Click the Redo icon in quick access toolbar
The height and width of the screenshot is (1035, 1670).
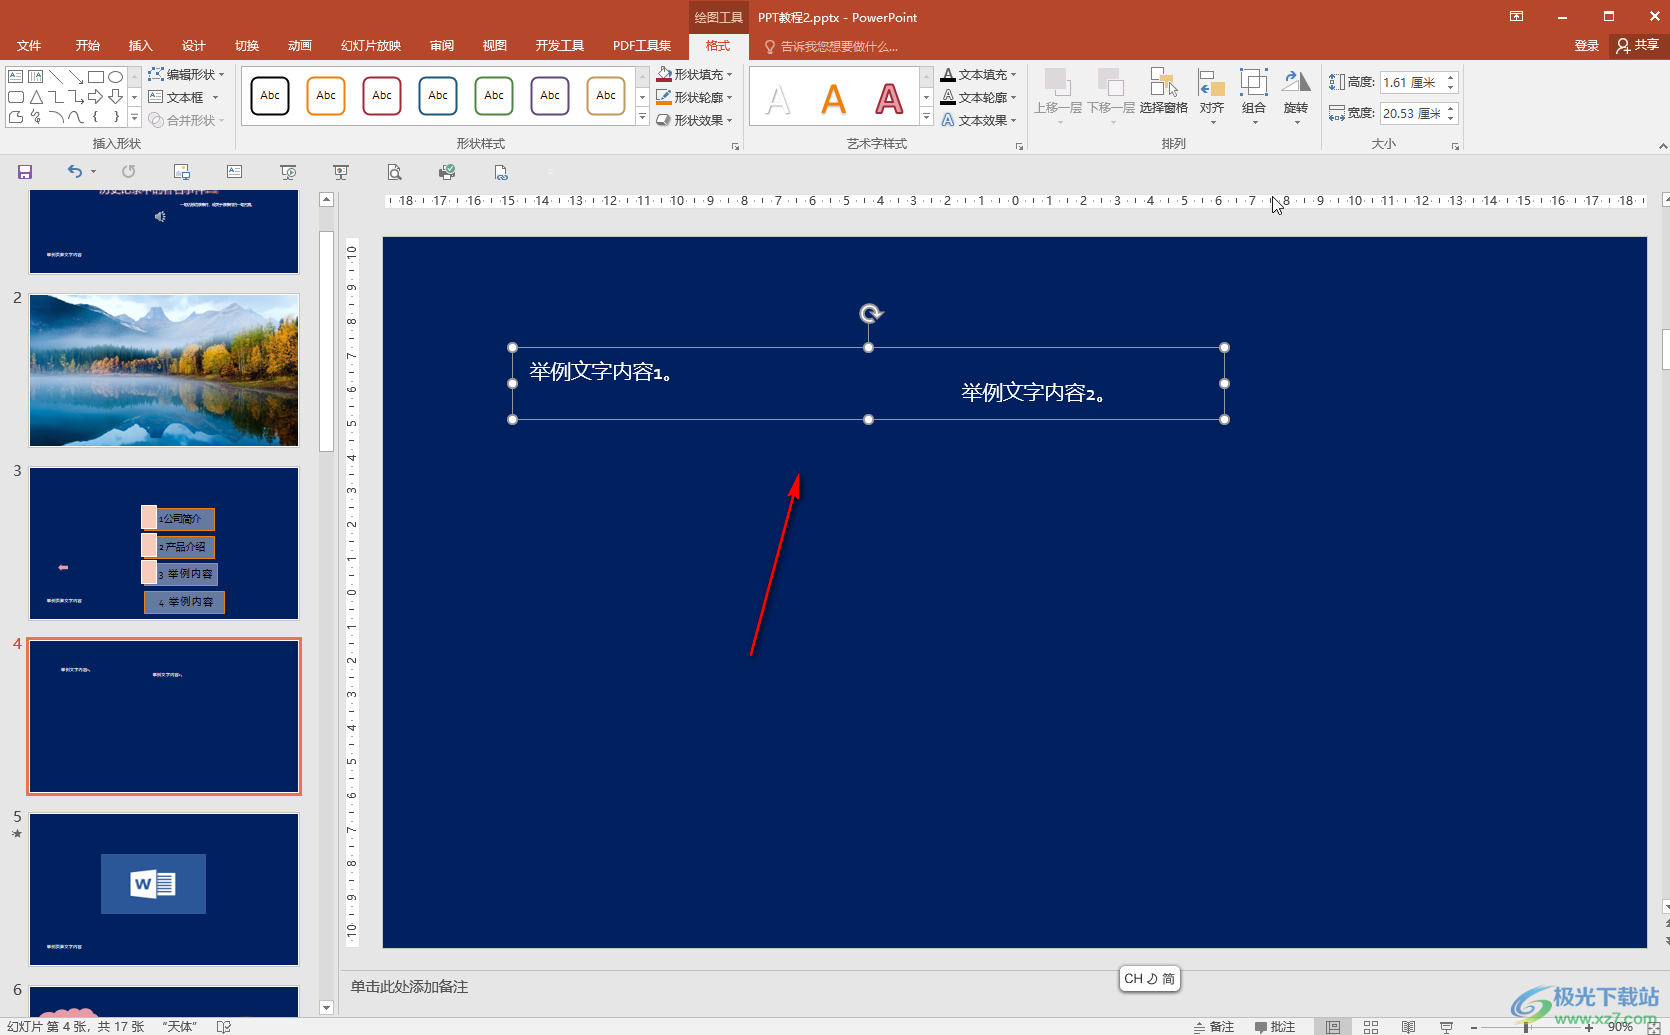pyautogui.click(x=129, y=172)
